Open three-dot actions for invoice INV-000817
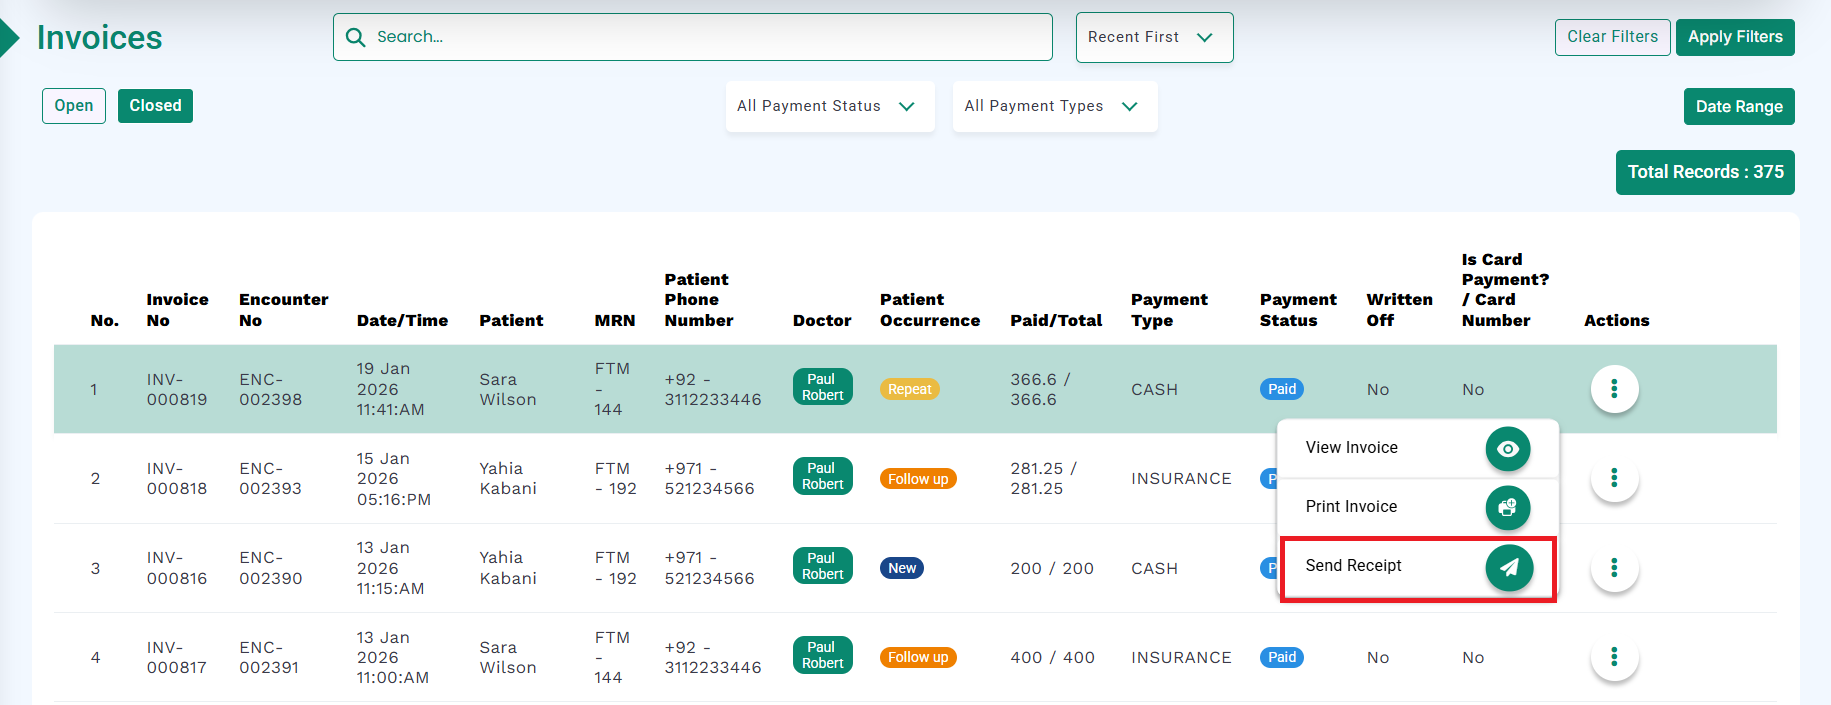 click(1613, 657)
